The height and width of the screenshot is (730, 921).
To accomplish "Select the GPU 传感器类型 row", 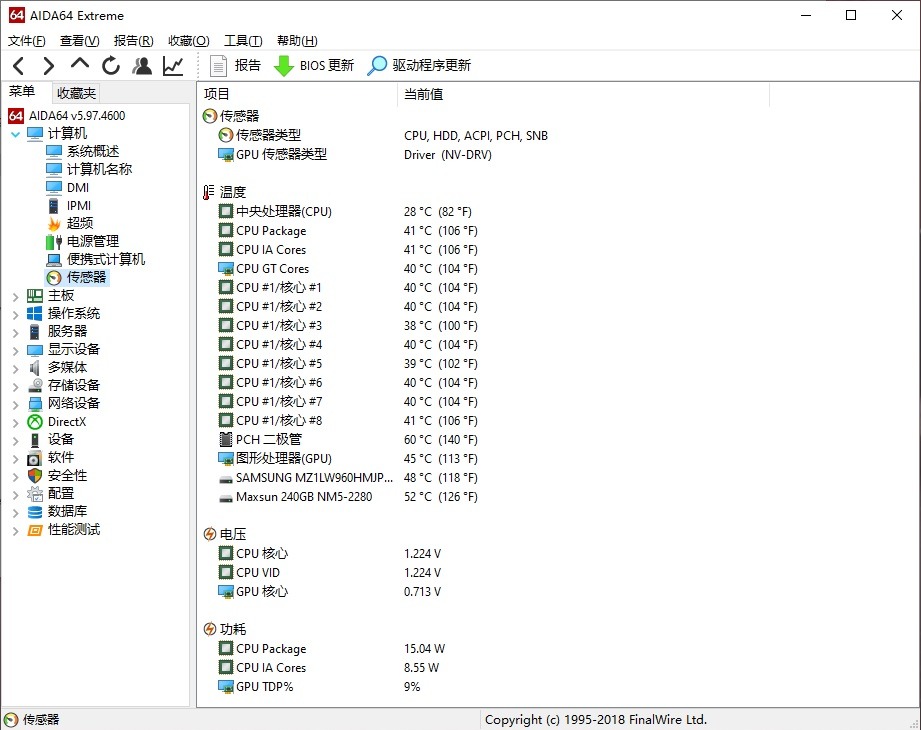I will [x=354, y=154].
